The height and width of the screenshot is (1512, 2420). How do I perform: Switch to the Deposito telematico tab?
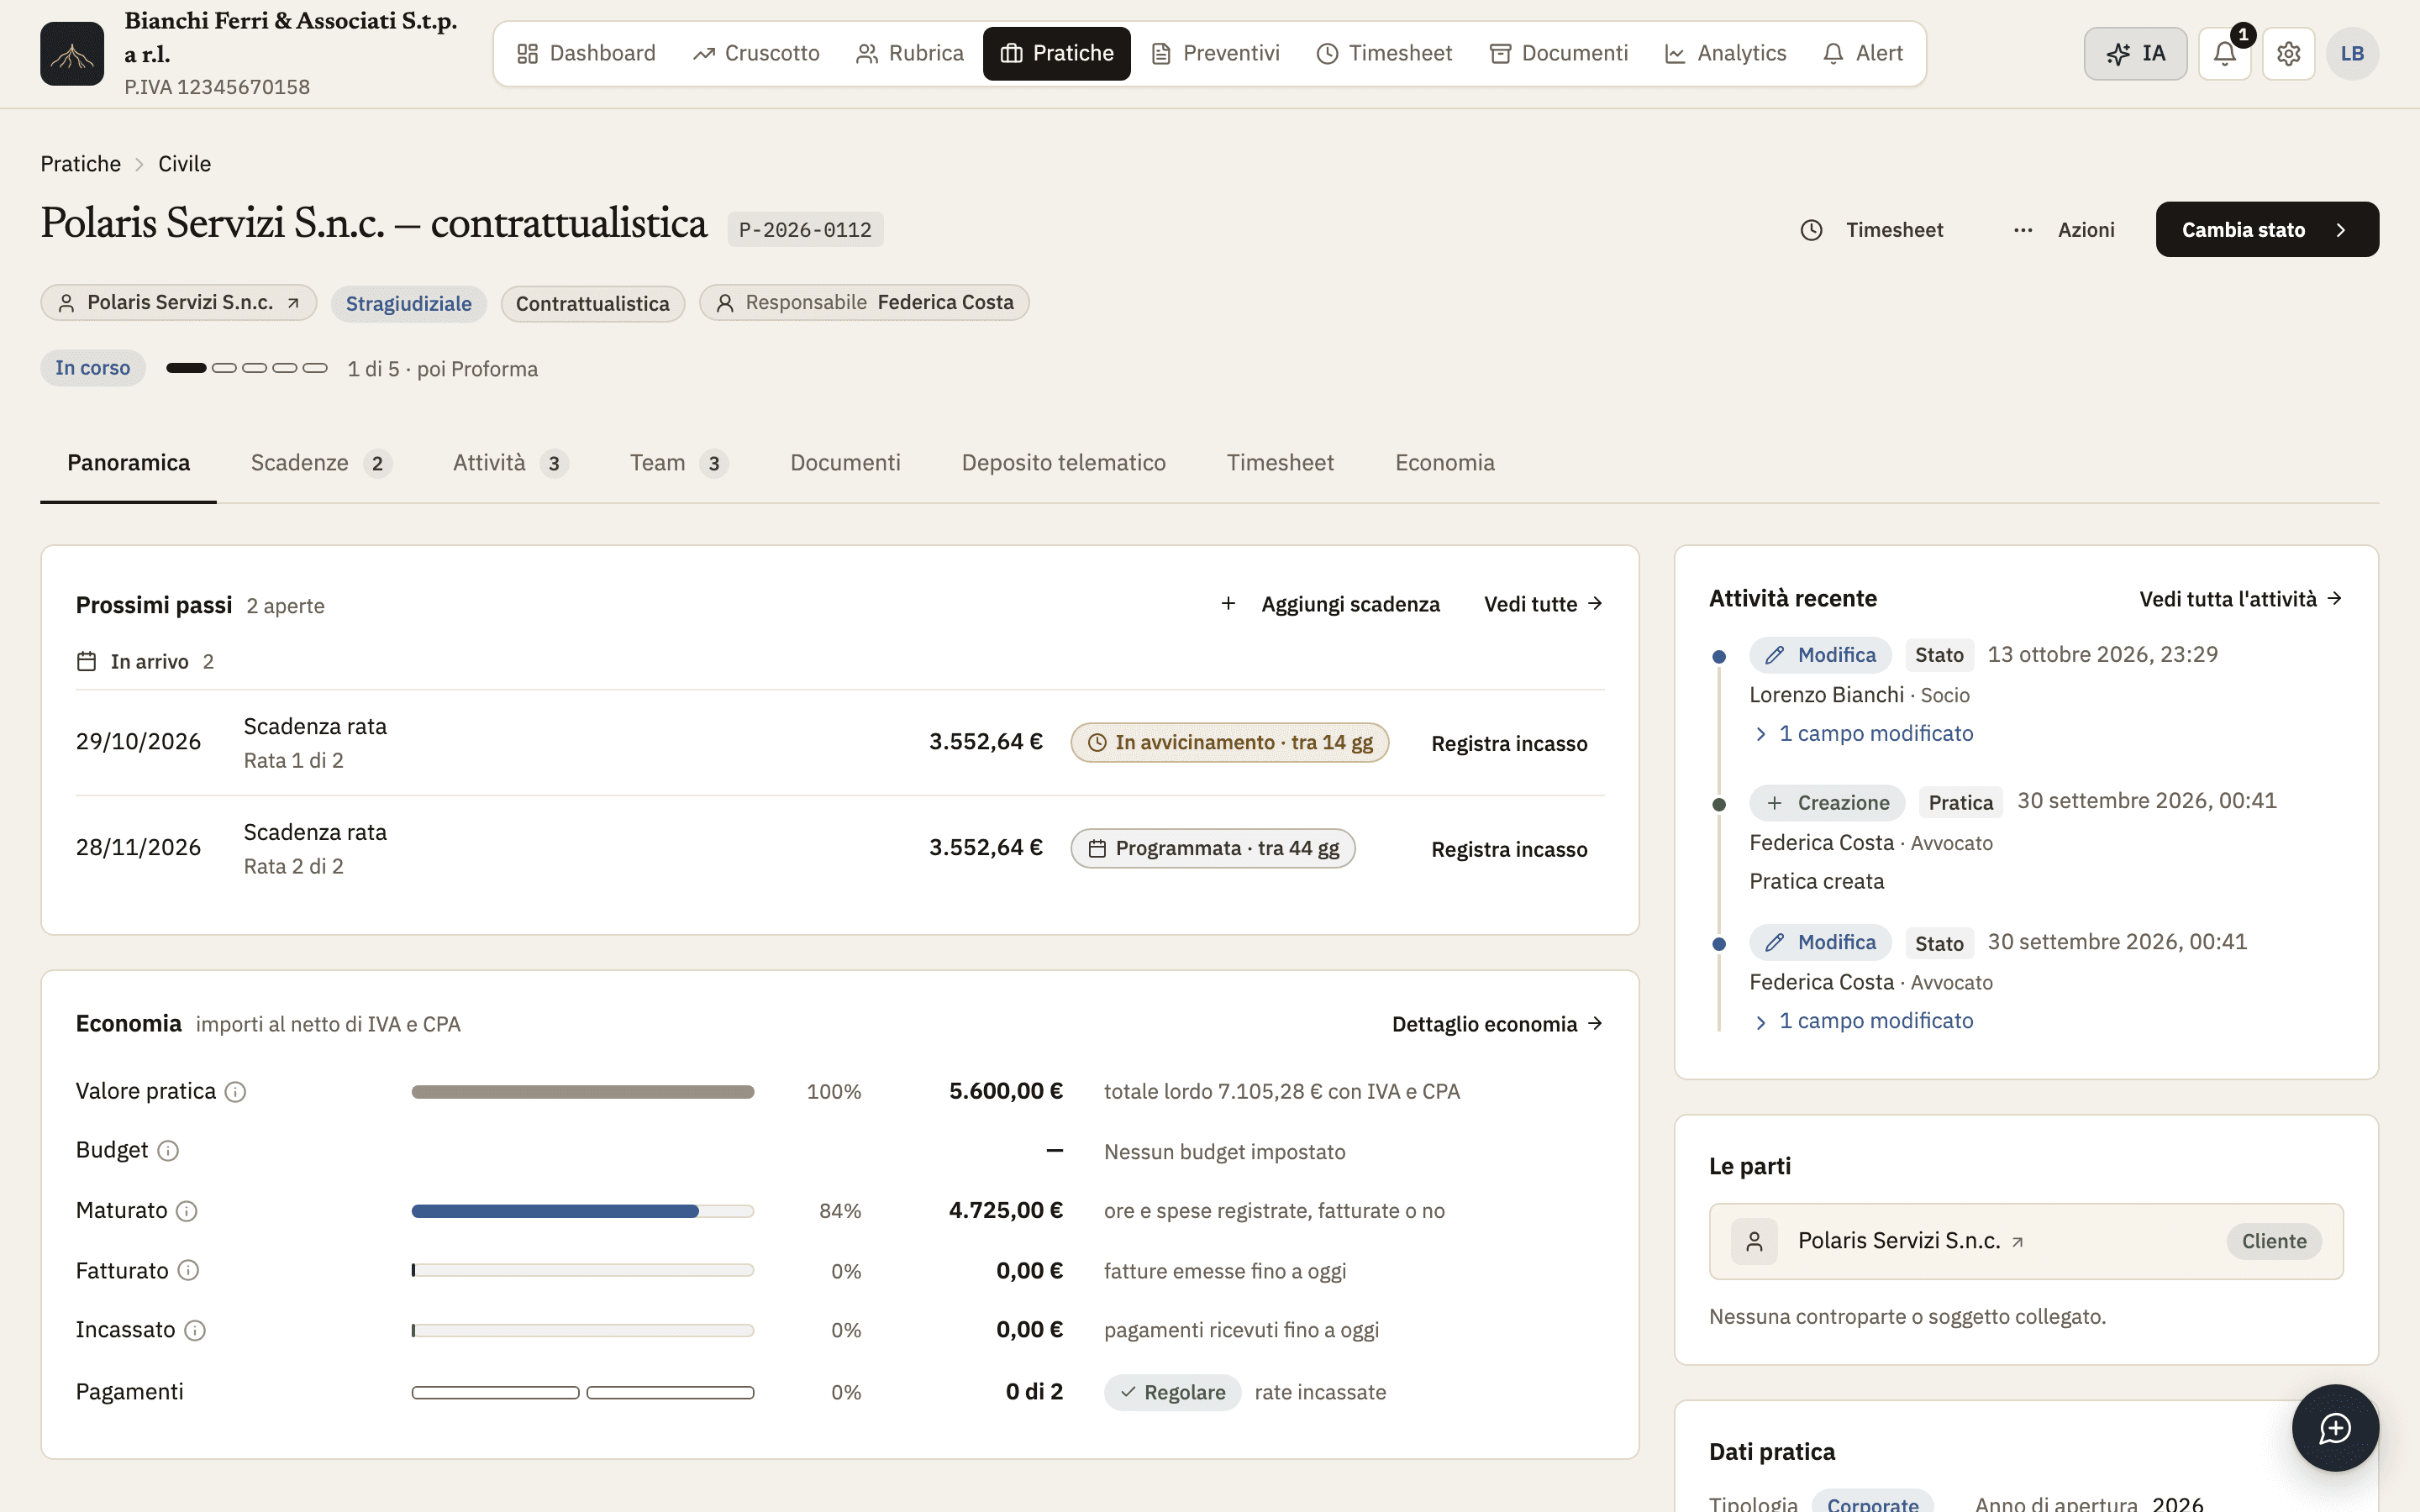(x=1063, y=463)
